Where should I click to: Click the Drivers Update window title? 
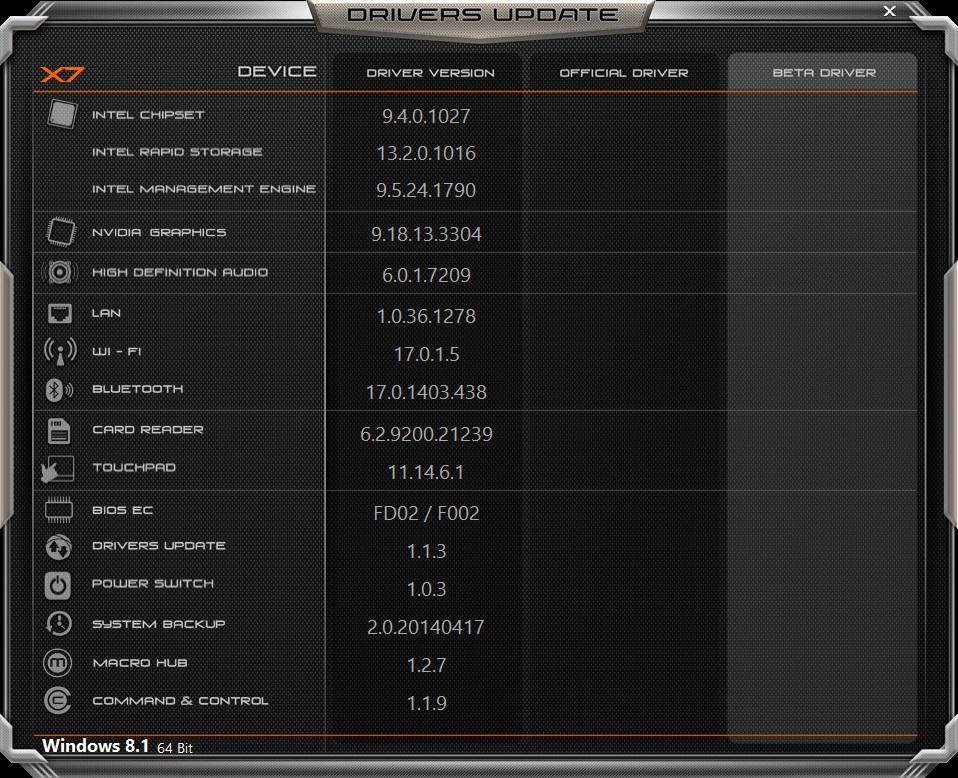482,15
